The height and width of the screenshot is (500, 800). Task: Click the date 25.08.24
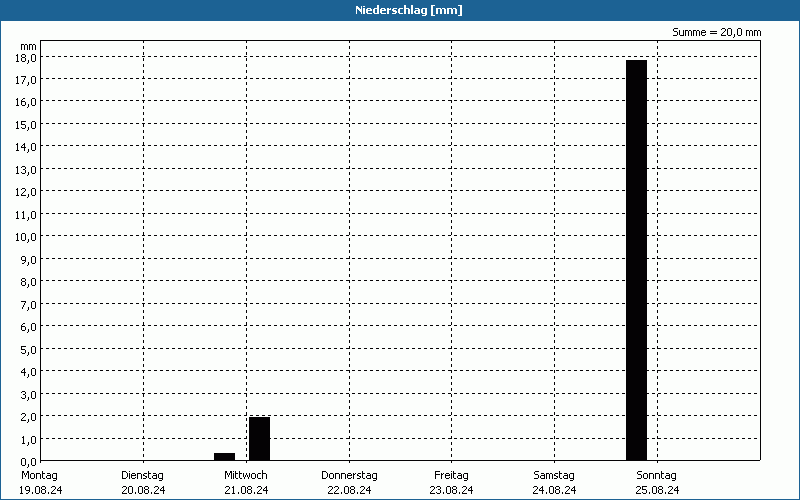click(657, 490)
